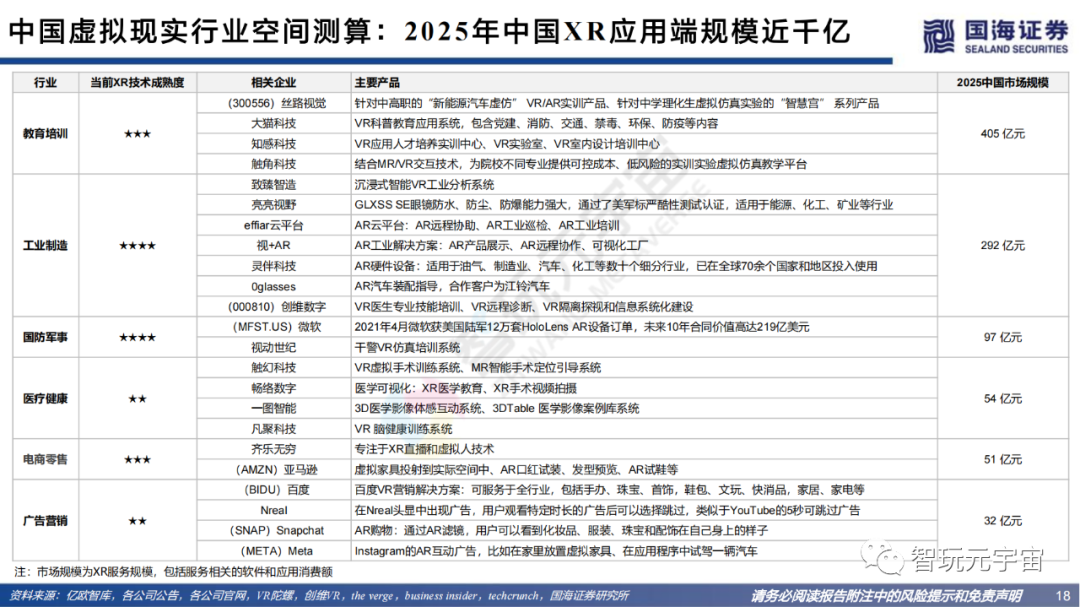Click the 畅络数字 company cell
The height and width of the screenshot is (607, 1080).
[x=273, y=388]
